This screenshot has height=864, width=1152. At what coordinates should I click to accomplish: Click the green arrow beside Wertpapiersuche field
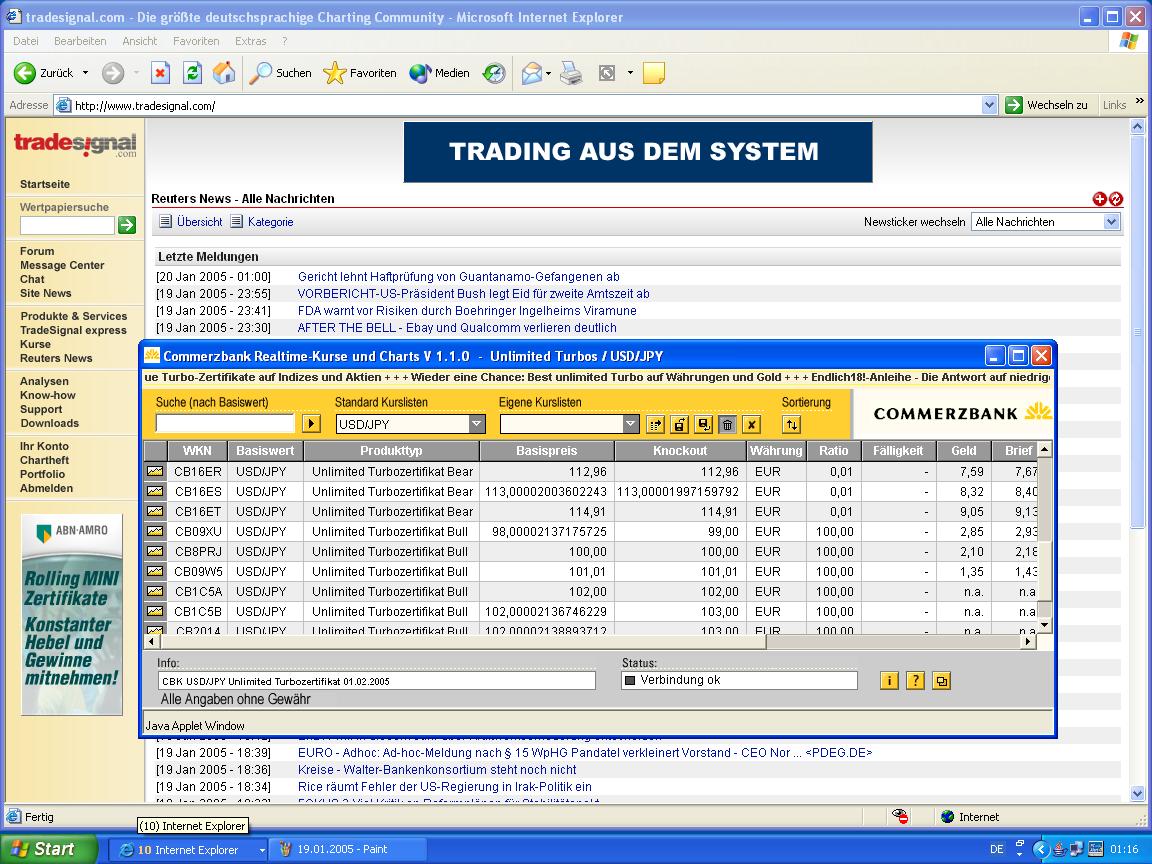tap(127, 225)
